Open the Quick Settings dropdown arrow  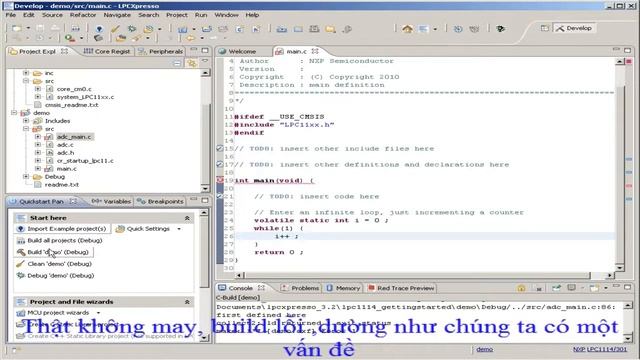tap(179, 229)
